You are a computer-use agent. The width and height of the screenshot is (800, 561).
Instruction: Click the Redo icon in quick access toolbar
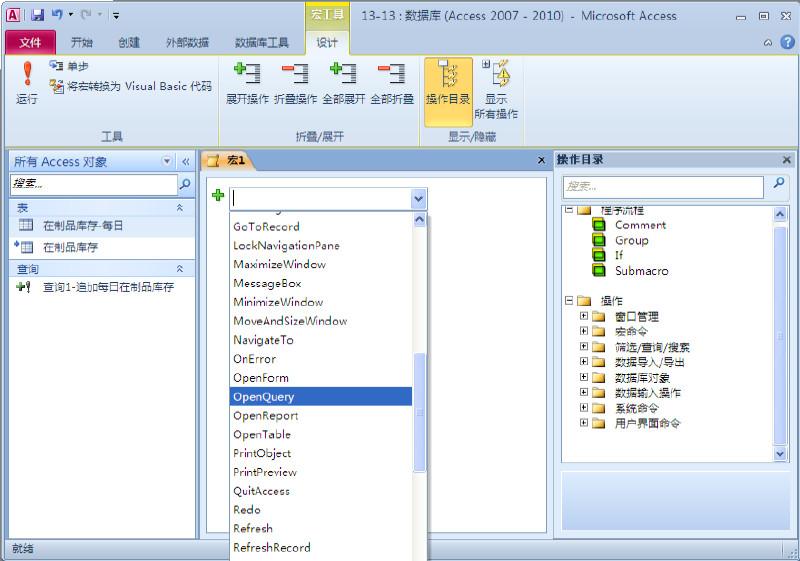tap(86, 15)
